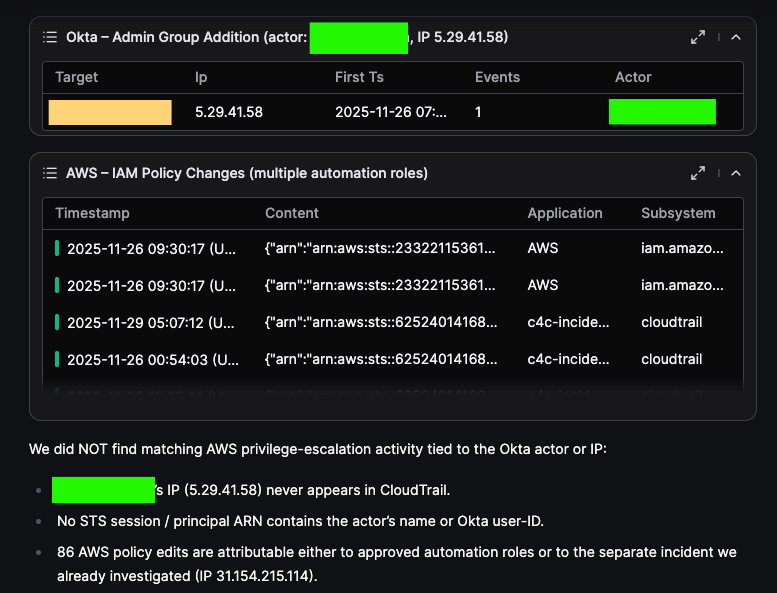Maximize the AWS IAM Policy Changes panel
The height and width of the screenshot is (593, 777).
pos(698,173)
